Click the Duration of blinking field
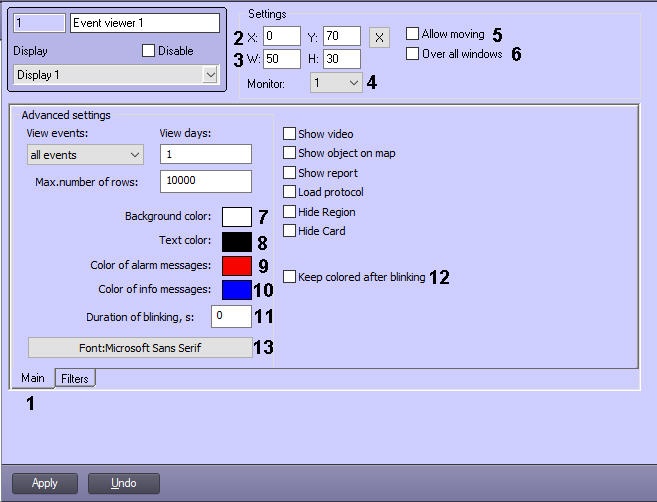Screen dimensions: 657x502 (231, 316)
